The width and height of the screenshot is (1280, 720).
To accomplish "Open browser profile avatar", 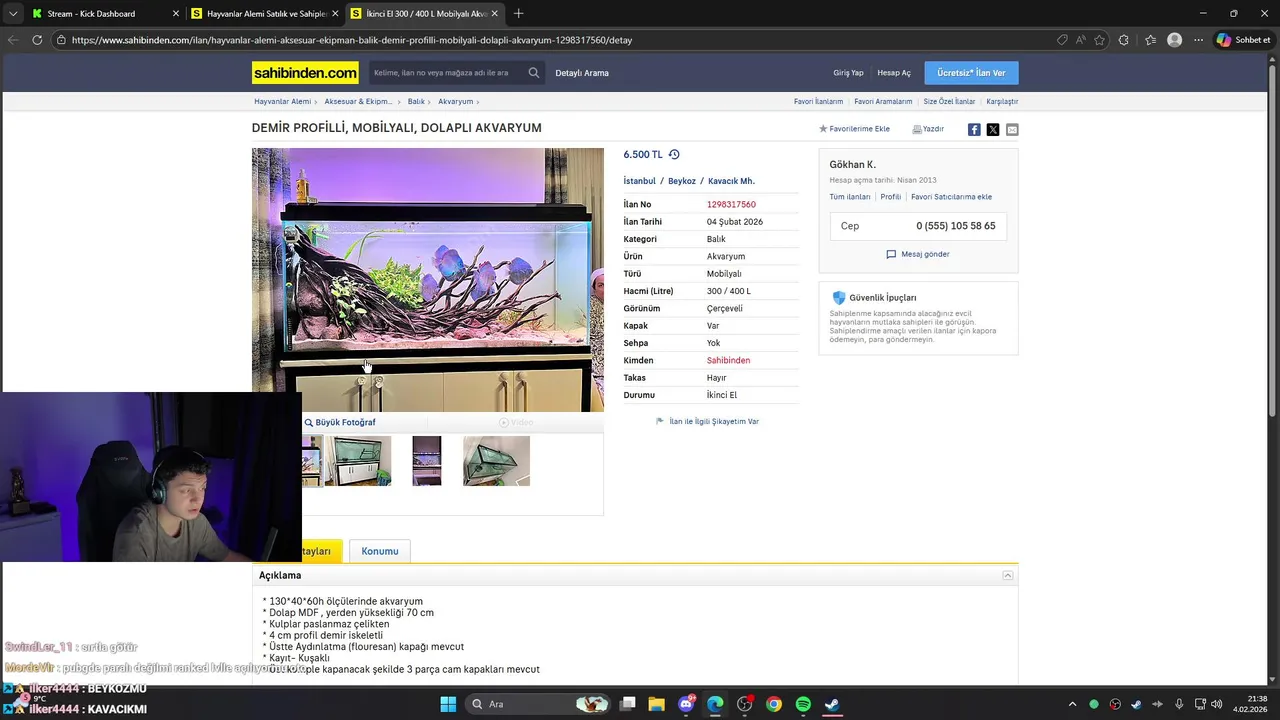I will pyautogui.click(x=1175, y=40).
